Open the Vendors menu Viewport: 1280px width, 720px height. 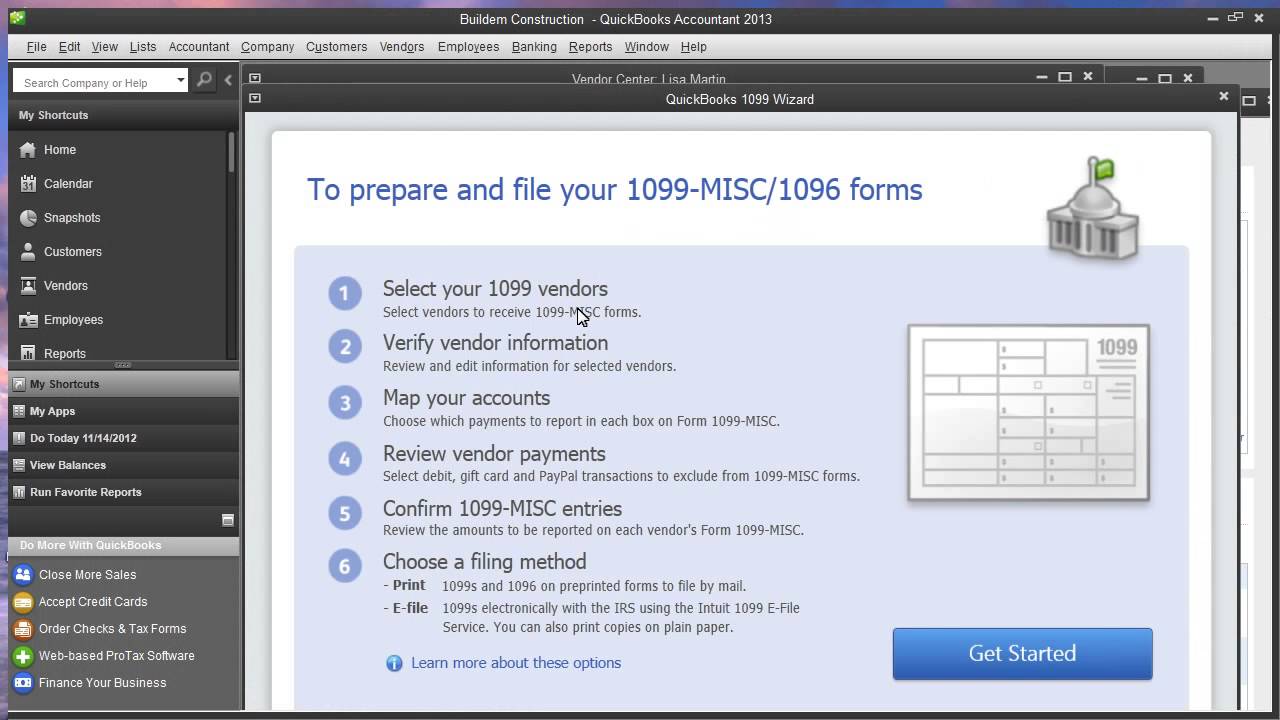pos(402,47)
